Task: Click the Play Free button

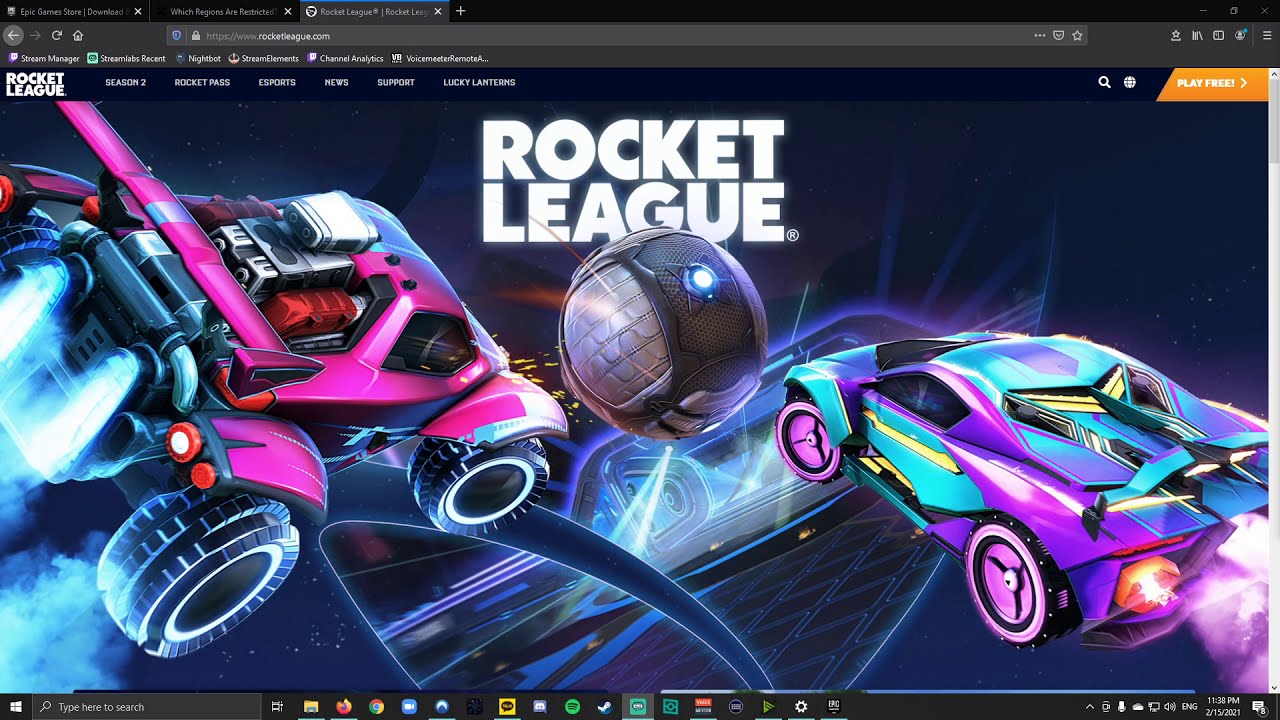Action: coord(1212,83)
